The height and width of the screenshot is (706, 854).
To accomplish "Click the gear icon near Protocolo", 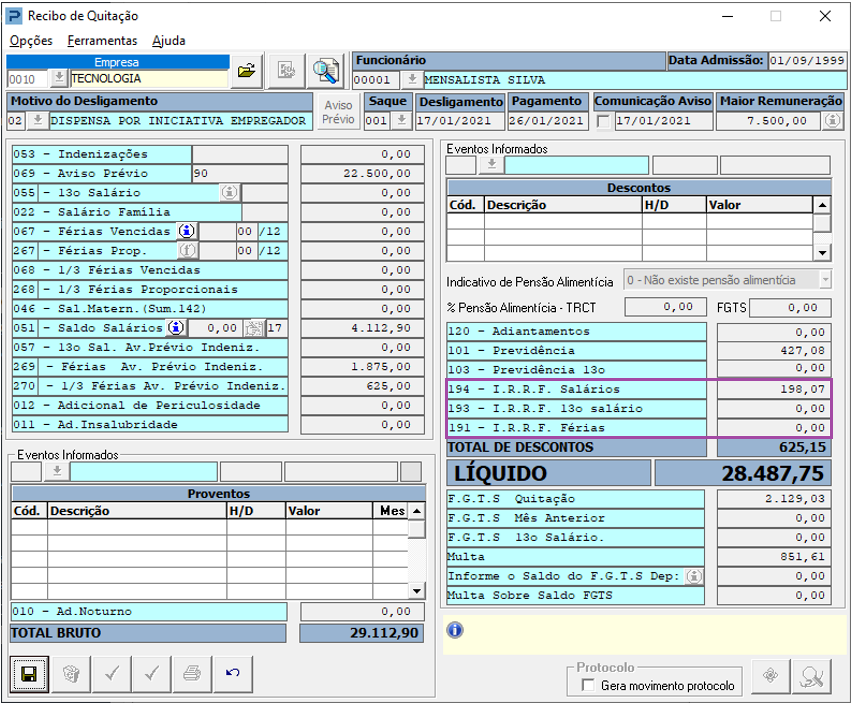I will click(770, 676).
